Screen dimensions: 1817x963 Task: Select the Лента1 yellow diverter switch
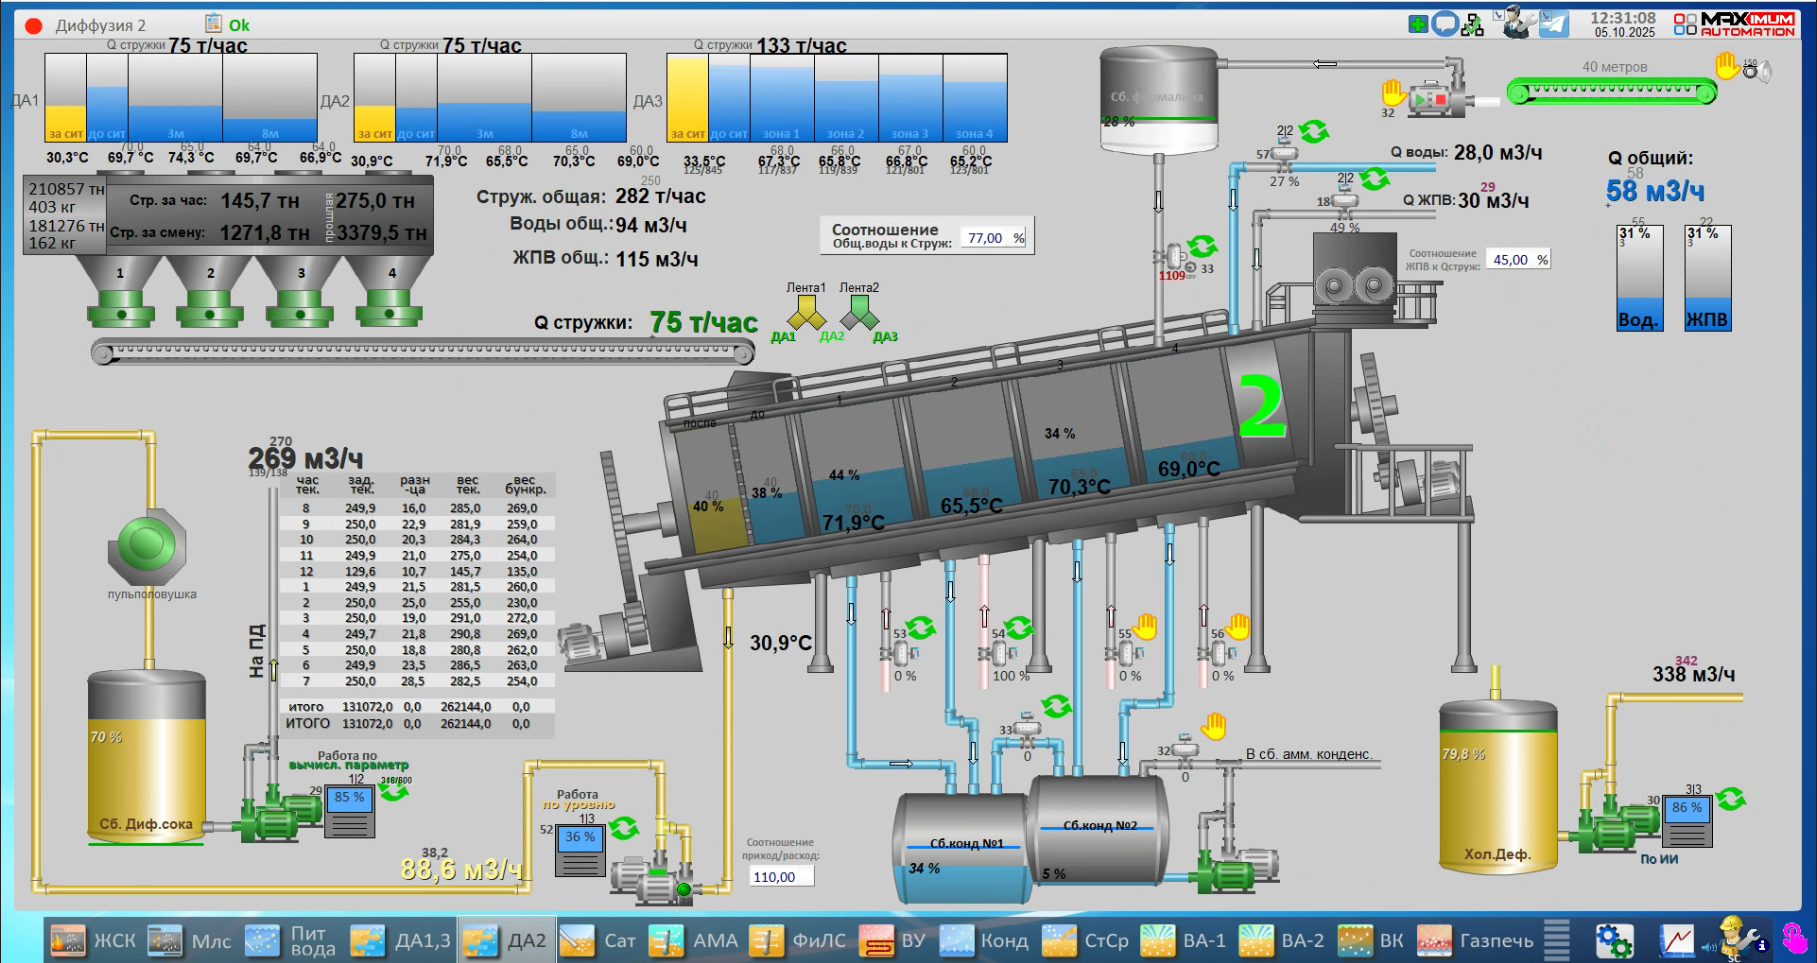click(x=806, y=315)
